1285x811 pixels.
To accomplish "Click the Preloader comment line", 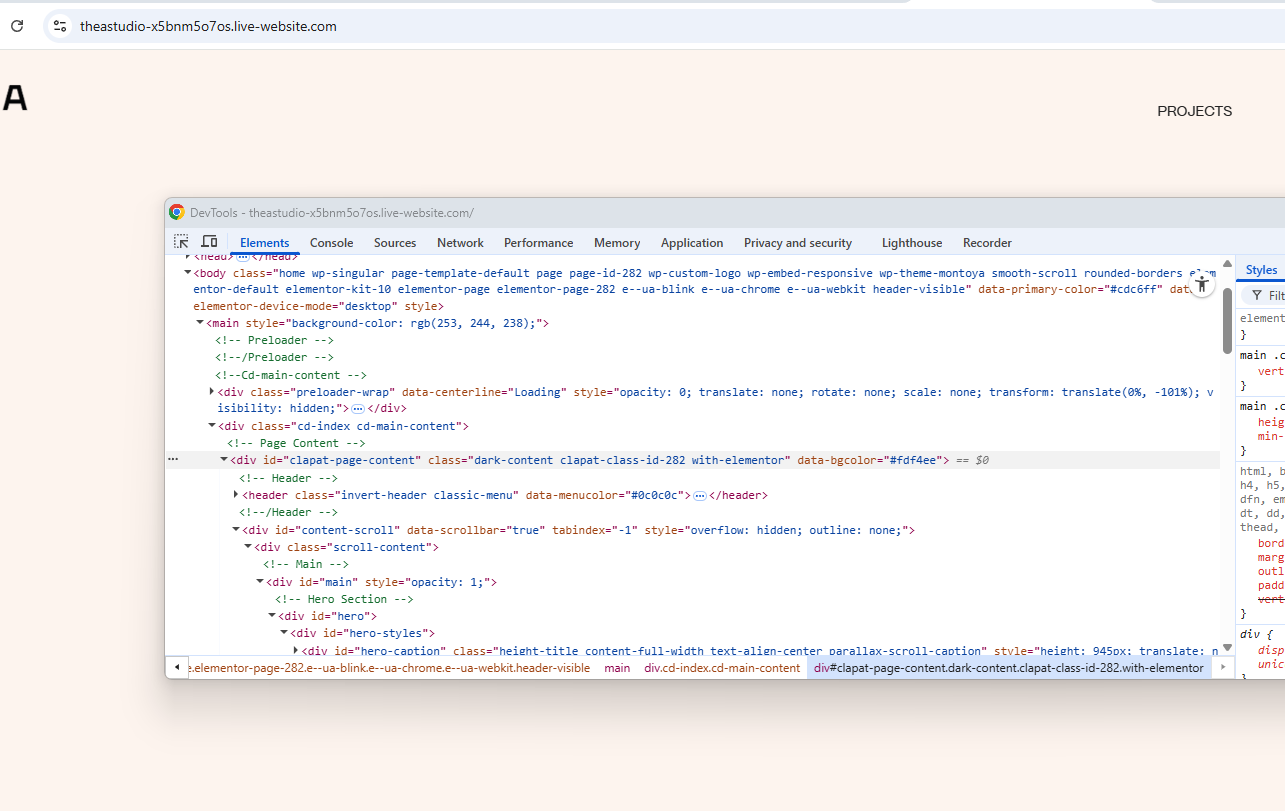I will tap(274, 340).
